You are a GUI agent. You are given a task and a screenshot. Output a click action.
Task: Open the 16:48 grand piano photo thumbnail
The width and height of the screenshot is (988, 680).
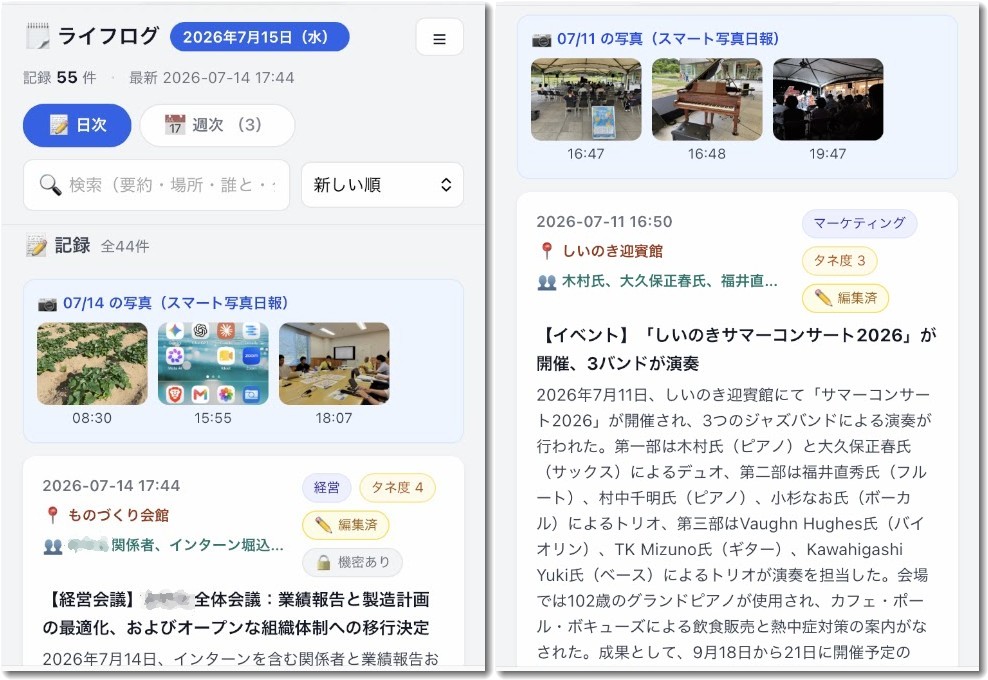point(706,99)
